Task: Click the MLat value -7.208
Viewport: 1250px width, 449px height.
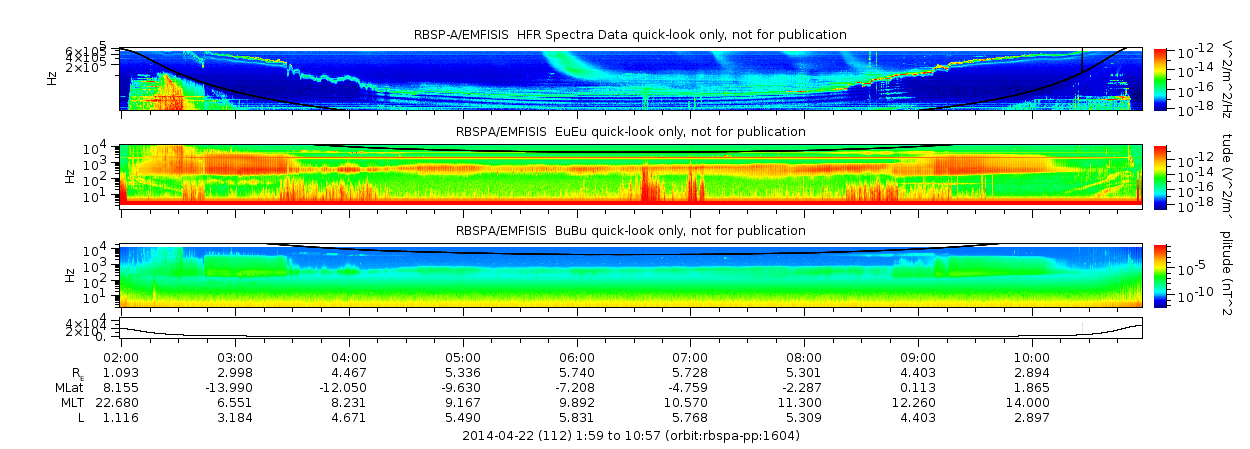Action: tap(577, 387)
